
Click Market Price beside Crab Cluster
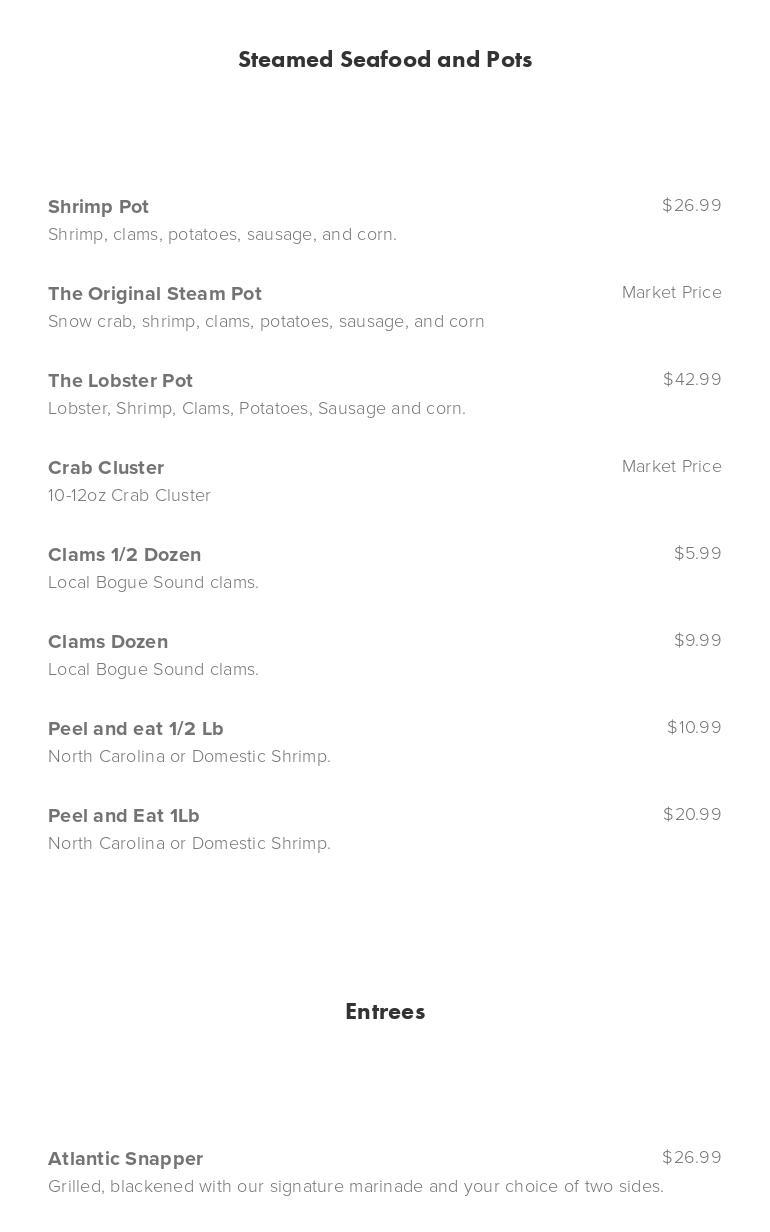coord(671,467)
